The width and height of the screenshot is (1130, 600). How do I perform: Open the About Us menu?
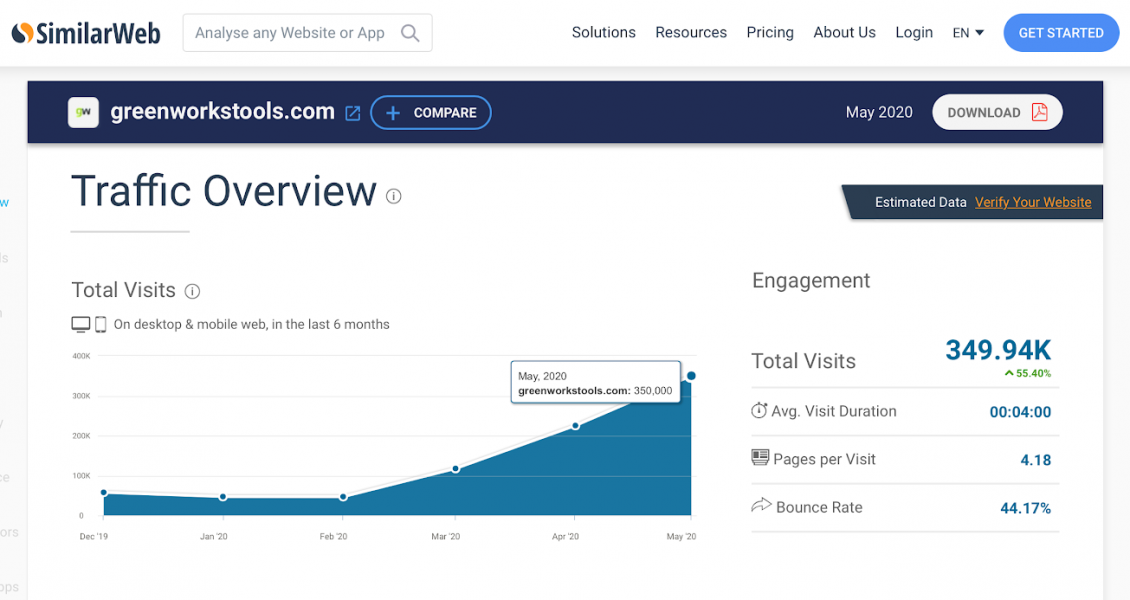point(845,32)
